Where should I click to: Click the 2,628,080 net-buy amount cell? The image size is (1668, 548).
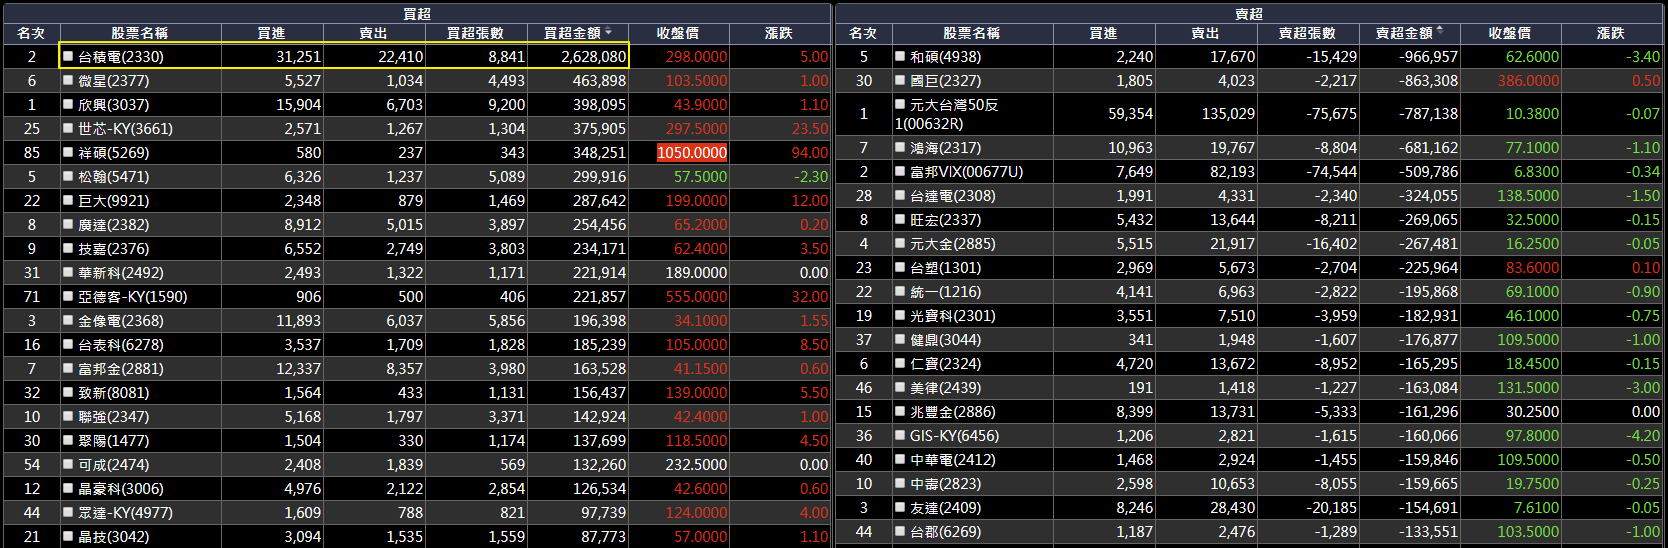[x=578, y=57]
